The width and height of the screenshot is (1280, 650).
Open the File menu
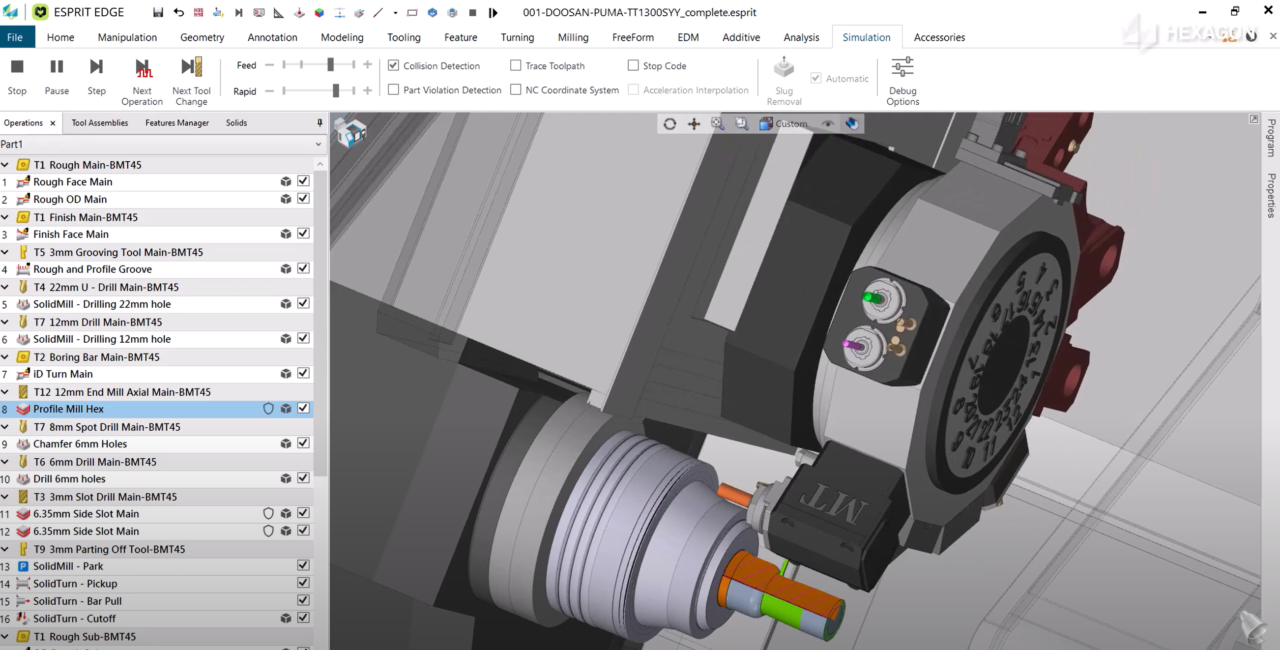click(15, 37)
